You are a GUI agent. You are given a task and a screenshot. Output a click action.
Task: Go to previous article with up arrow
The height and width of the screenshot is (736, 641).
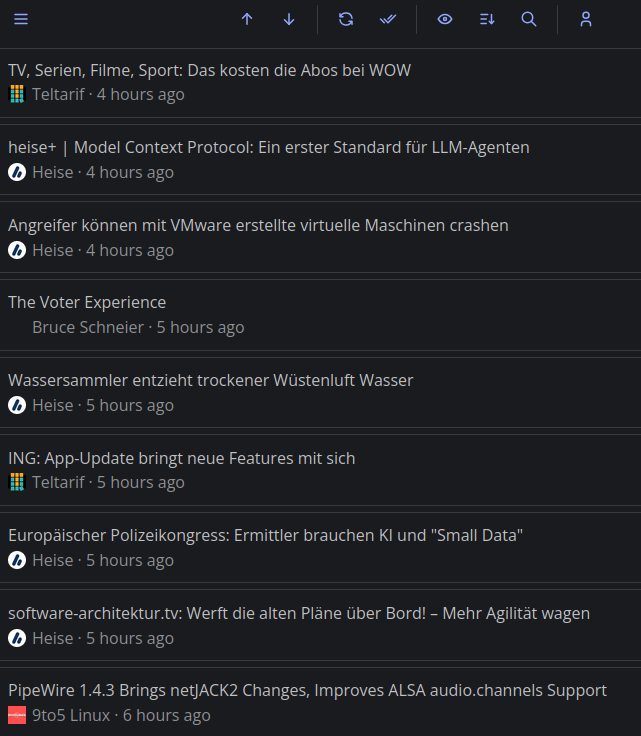[x=247, y=19]
